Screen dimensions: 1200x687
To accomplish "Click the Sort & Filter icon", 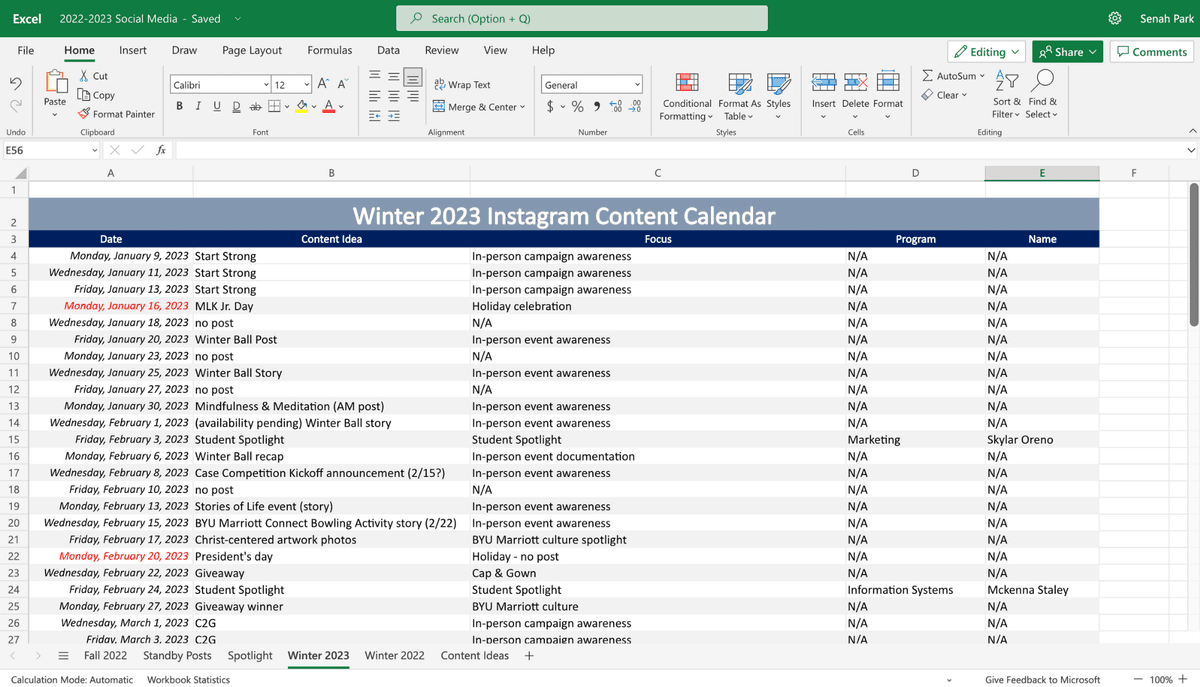I will (x=1007, y=81).
